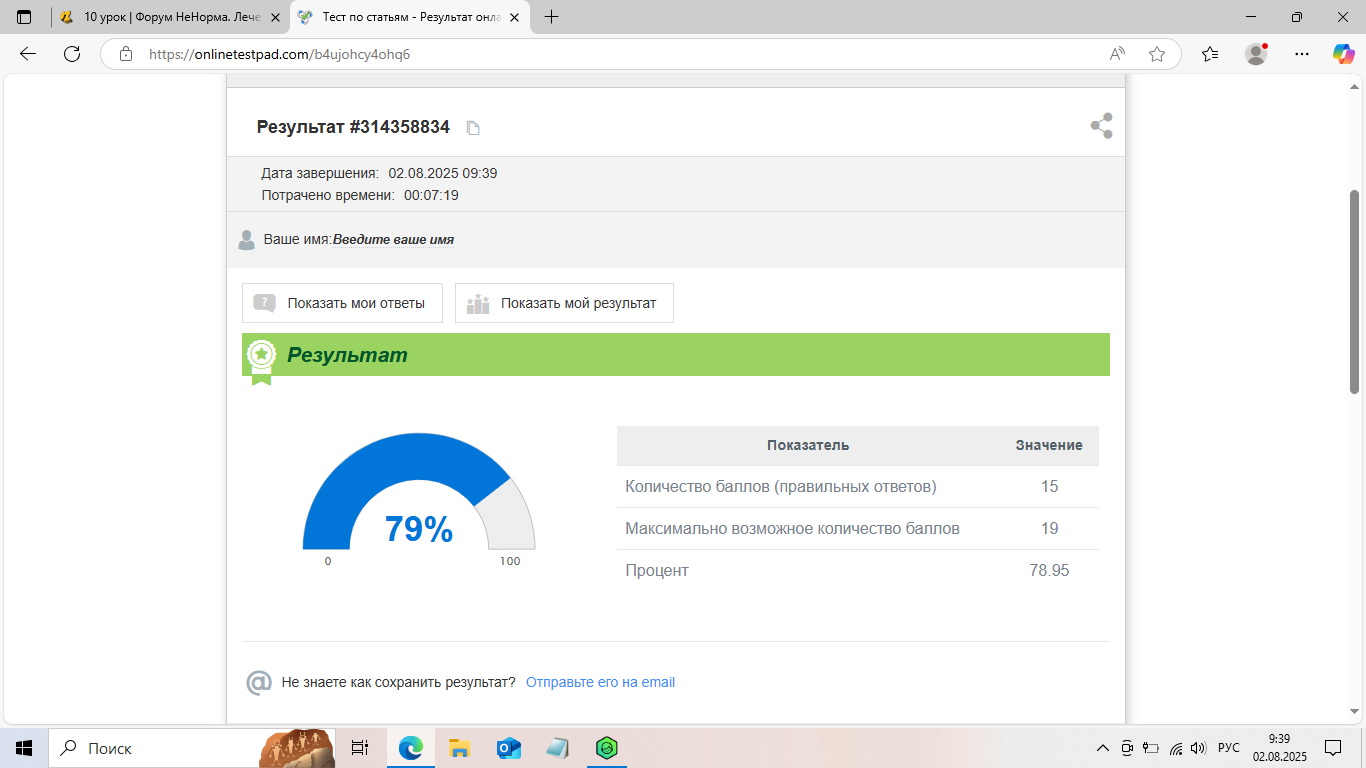Screen dimensions: 1366x768
Task: Click the time spent value "00:07:19"
Action: tap(431, 195)
